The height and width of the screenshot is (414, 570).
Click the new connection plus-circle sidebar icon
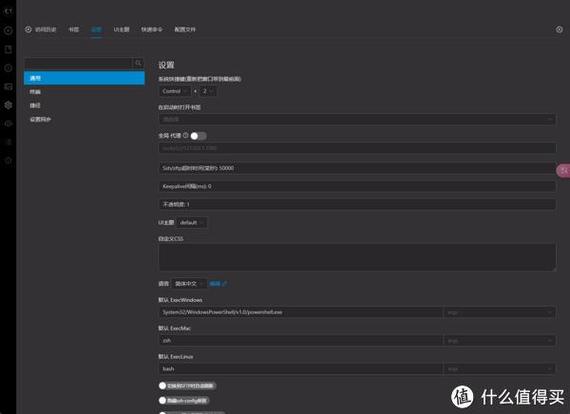point(8,30)
